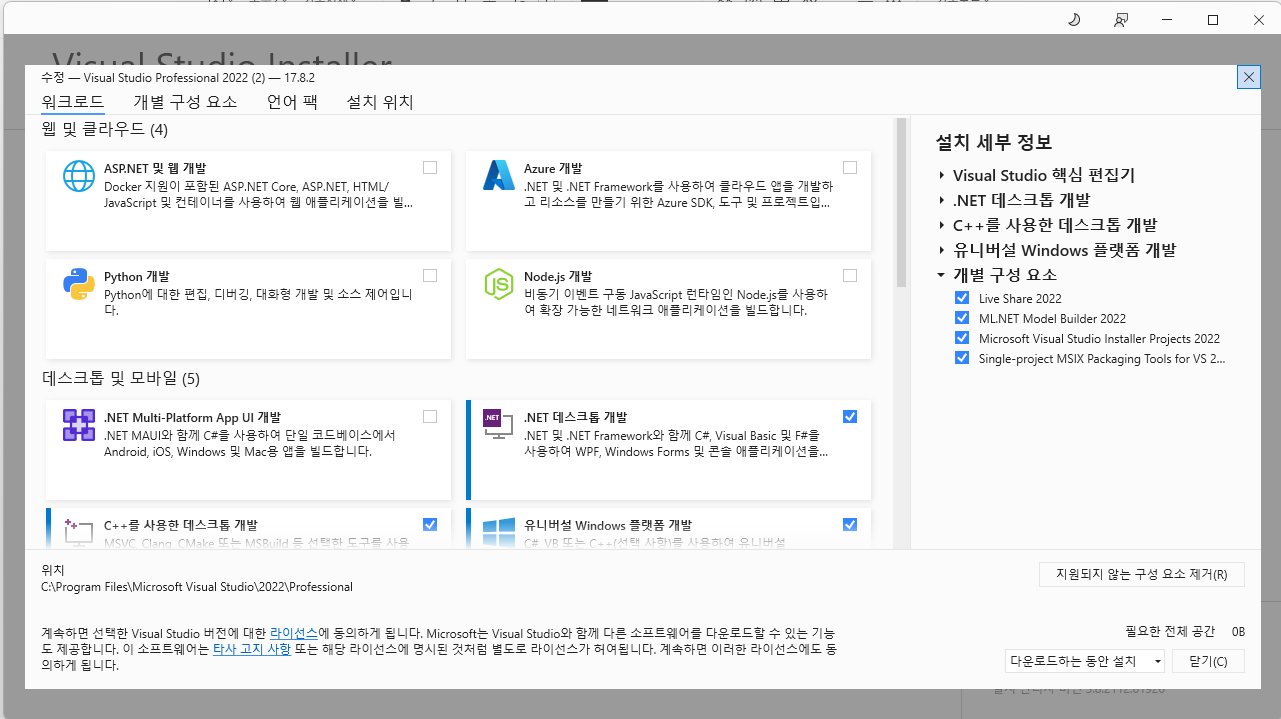The image size is (1281, 719).
Task: Check the .NET Multi-Platform App UI checkbox
Action: tap(430, 417)
